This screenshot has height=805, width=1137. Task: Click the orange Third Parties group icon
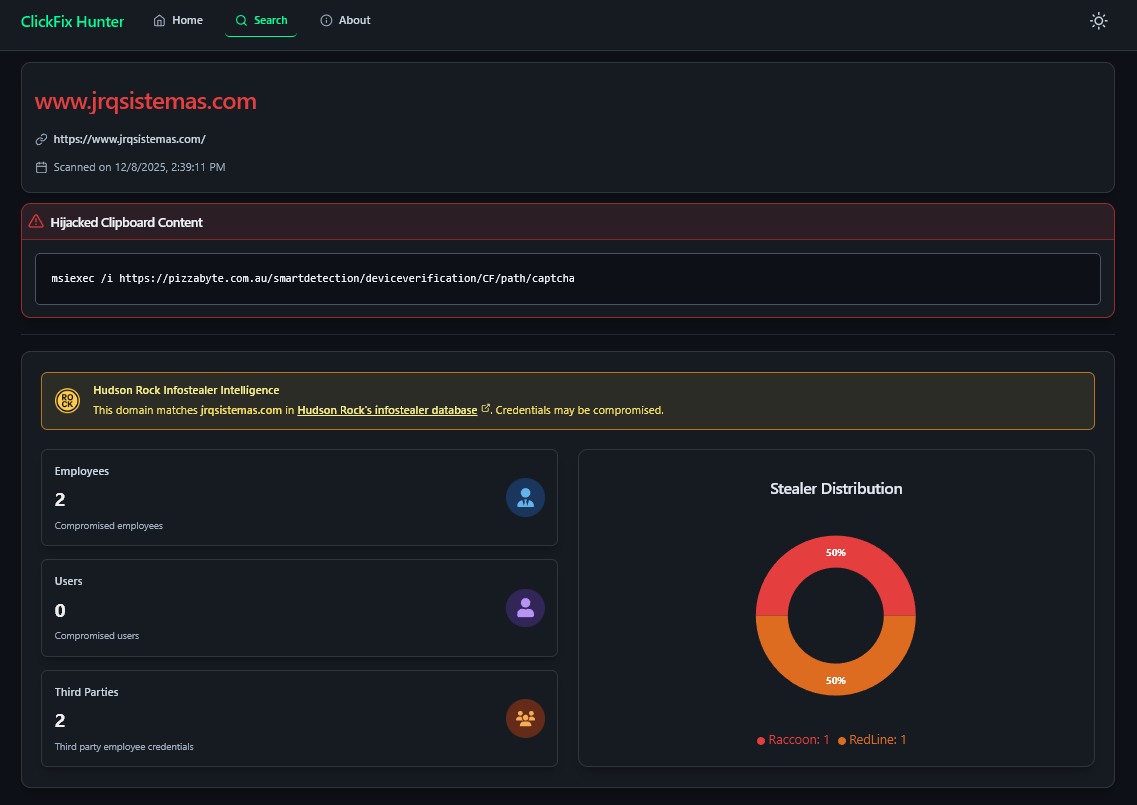[x=525, y=718]
